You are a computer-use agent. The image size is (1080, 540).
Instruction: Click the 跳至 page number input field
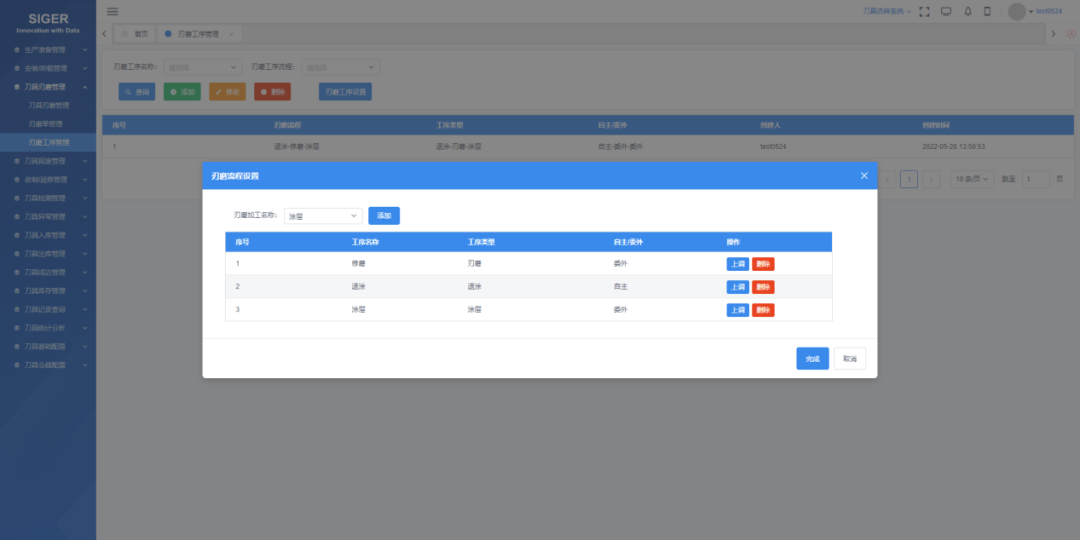(1035, 179)
